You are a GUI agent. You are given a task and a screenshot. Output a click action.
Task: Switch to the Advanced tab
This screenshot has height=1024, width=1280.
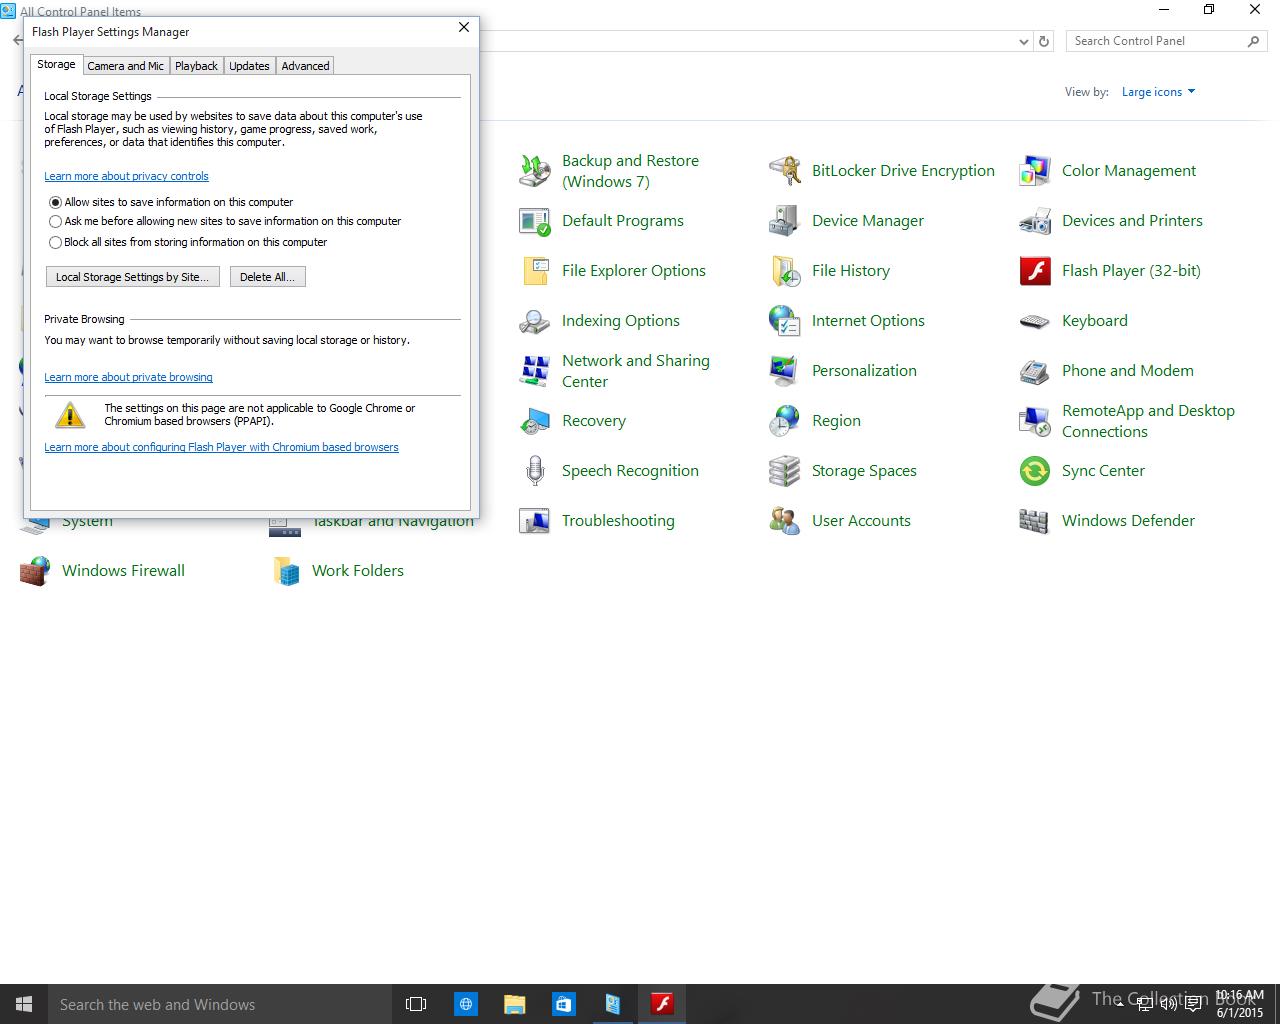tap(305, 66)
